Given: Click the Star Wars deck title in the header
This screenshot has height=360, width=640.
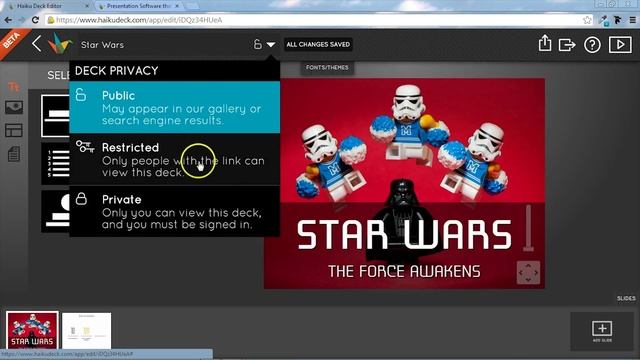Looking at the screenshot, I should [102, 44].
